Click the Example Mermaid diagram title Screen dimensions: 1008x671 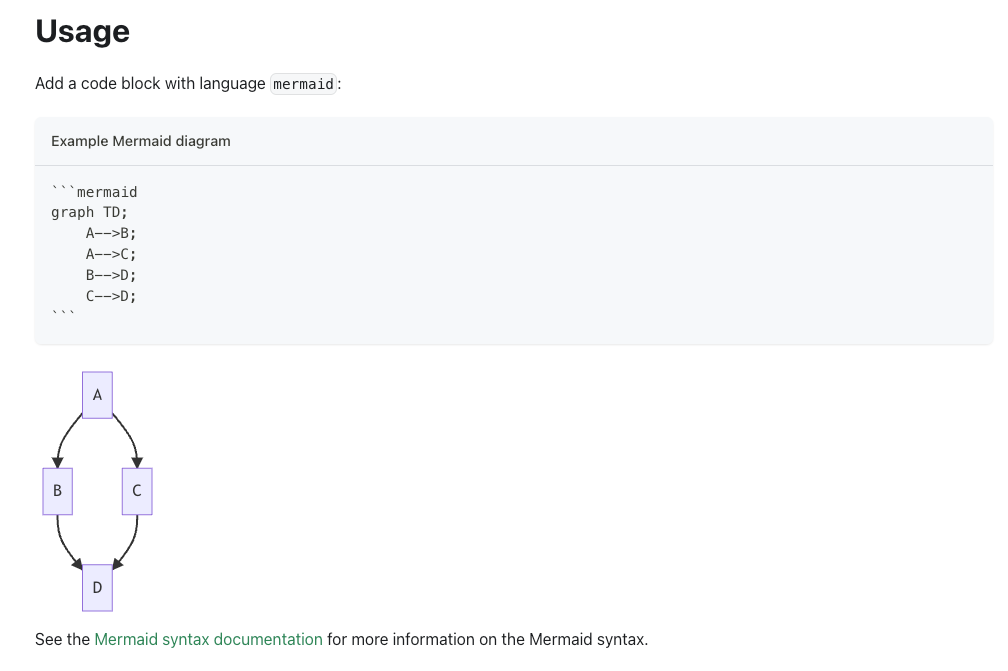tap(141, 141)
